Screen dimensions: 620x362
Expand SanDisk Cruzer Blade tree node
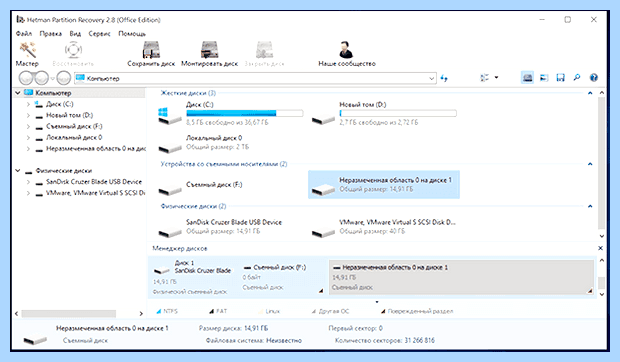pyautogui.click(x=28, y=182)
